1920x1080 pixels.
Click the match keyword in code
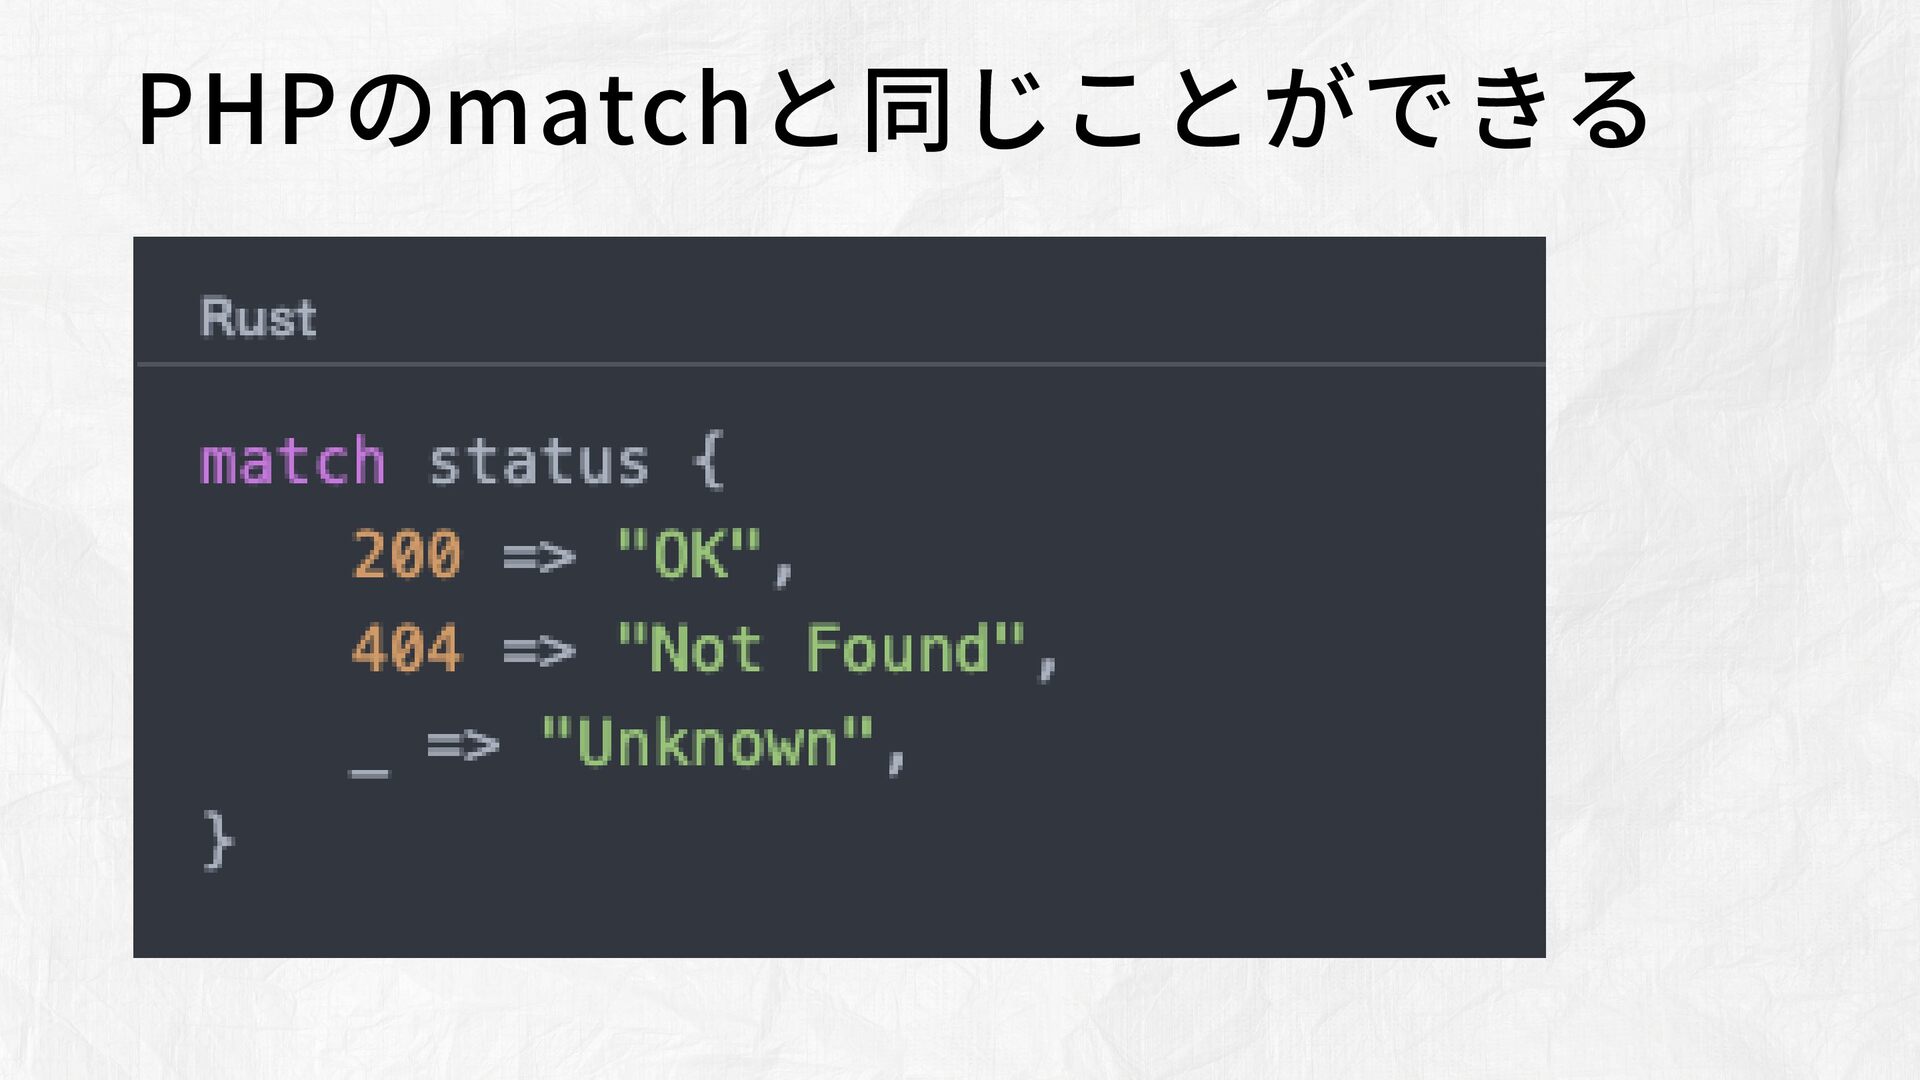click(x=293, y=461)
